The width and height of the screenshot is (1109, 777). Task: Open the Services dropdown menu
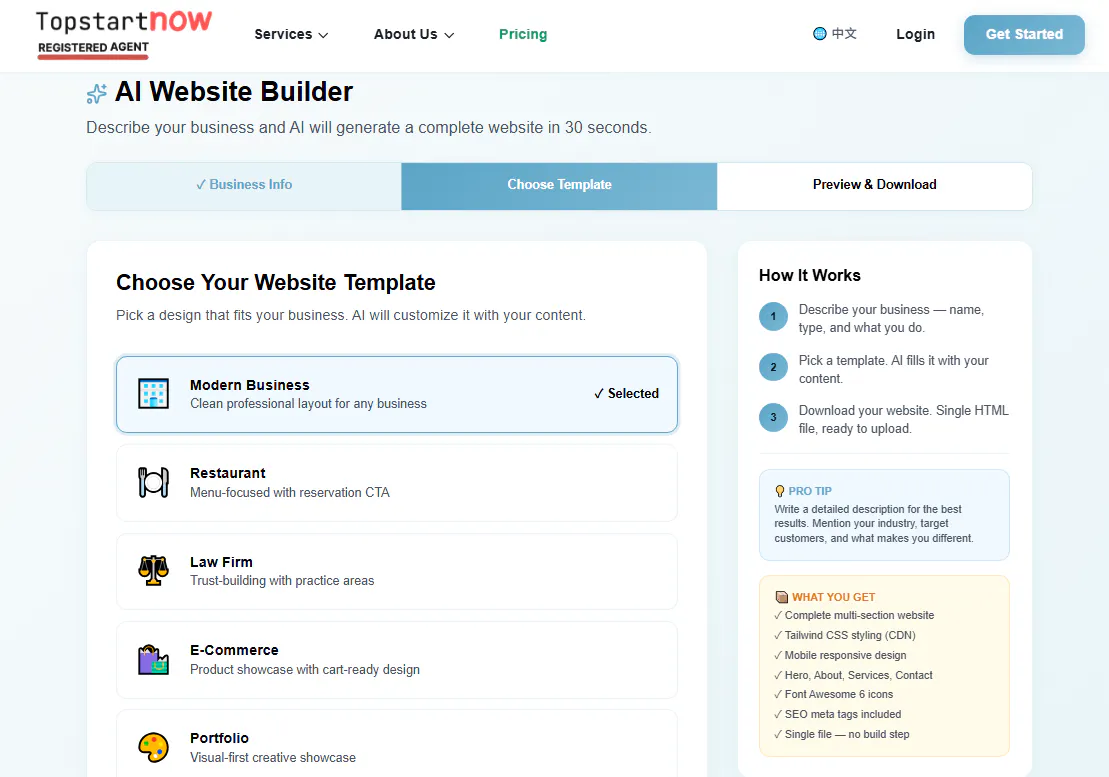point(291,34)
